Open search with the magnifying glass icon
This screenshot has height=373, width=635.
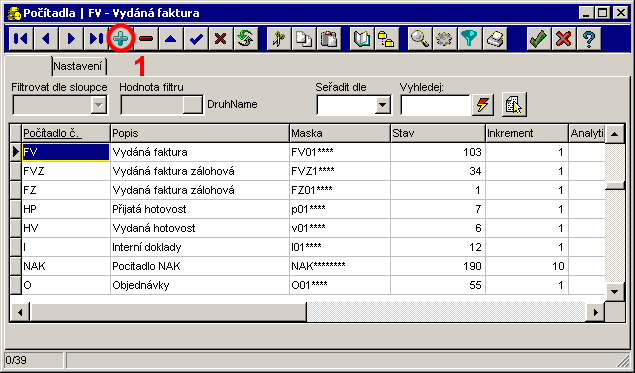[x=420, y=39]
